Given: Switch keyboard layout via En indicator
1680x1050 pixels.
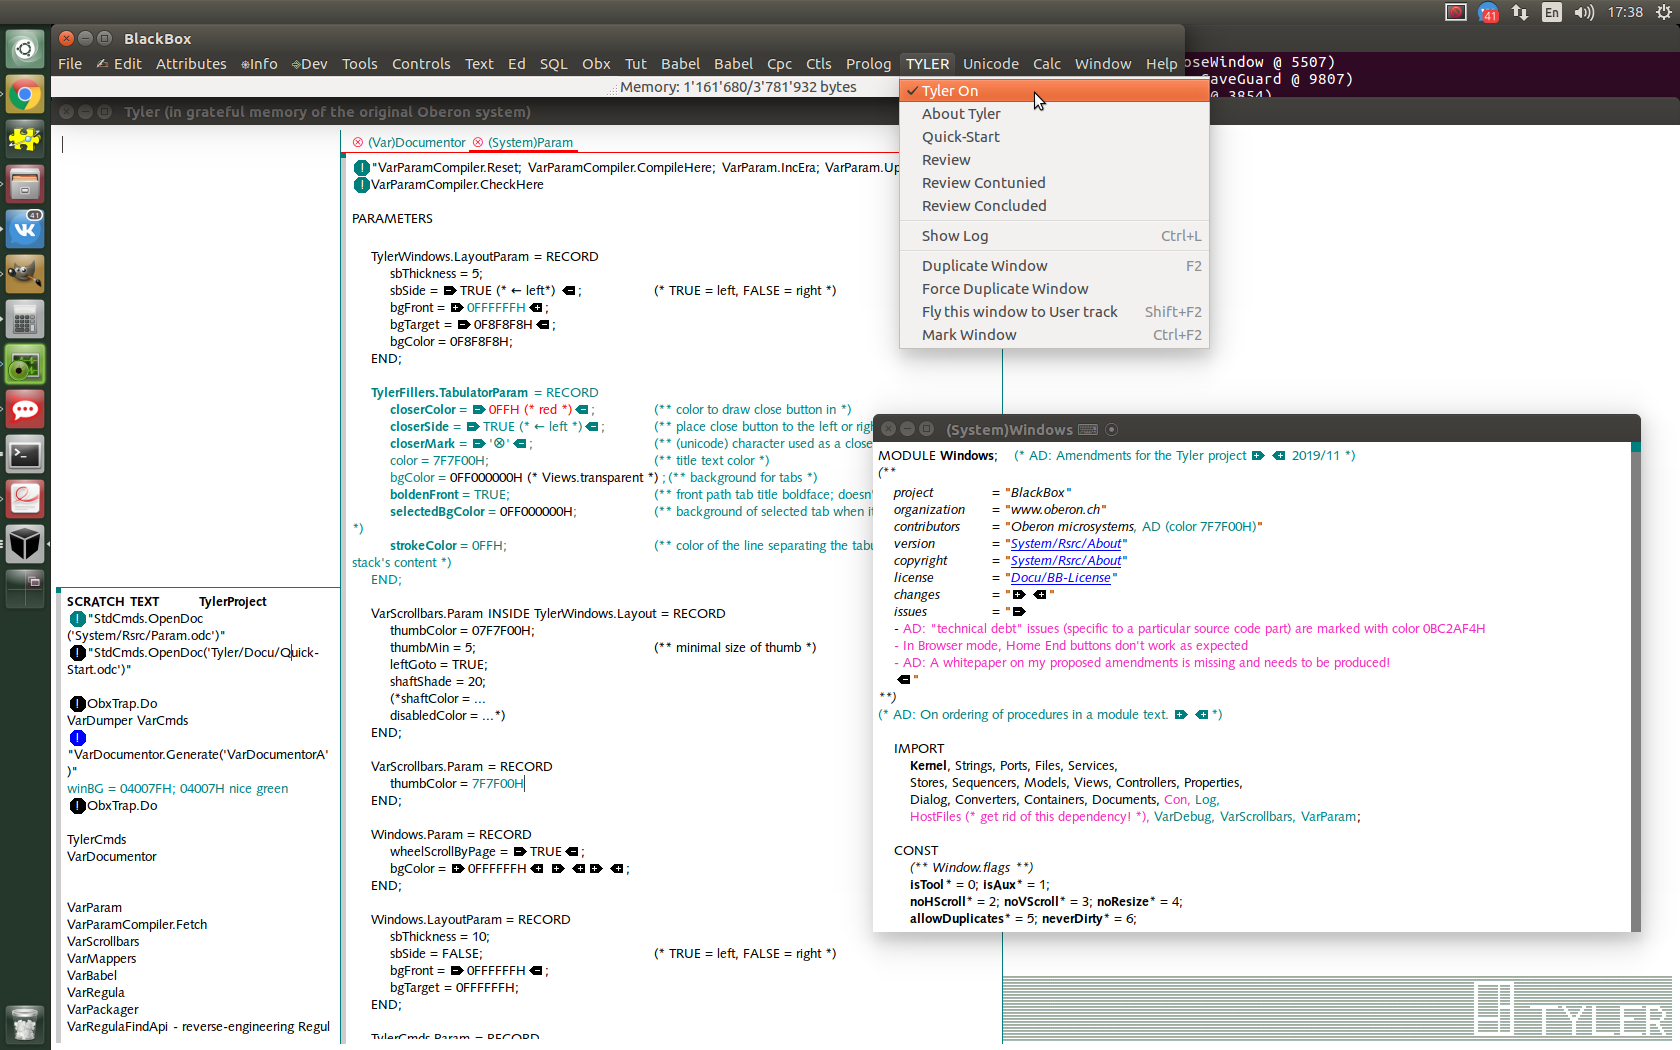Looking at the screenshot, I should coord(1551,13).
